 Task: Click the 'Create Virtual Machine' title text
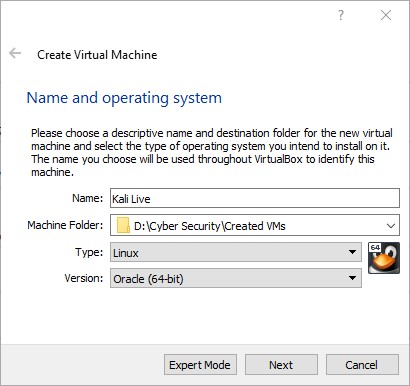97,55
